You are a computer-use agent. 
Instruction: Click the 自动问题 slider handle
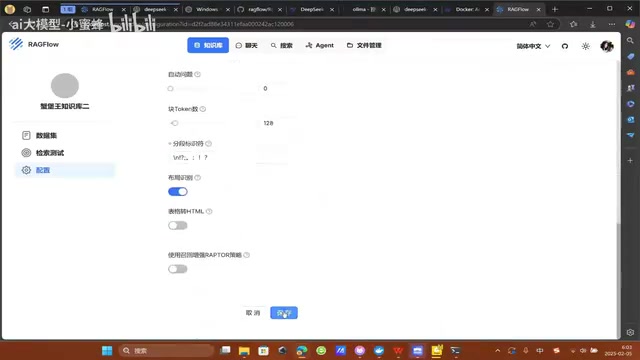tap(171, 89)
